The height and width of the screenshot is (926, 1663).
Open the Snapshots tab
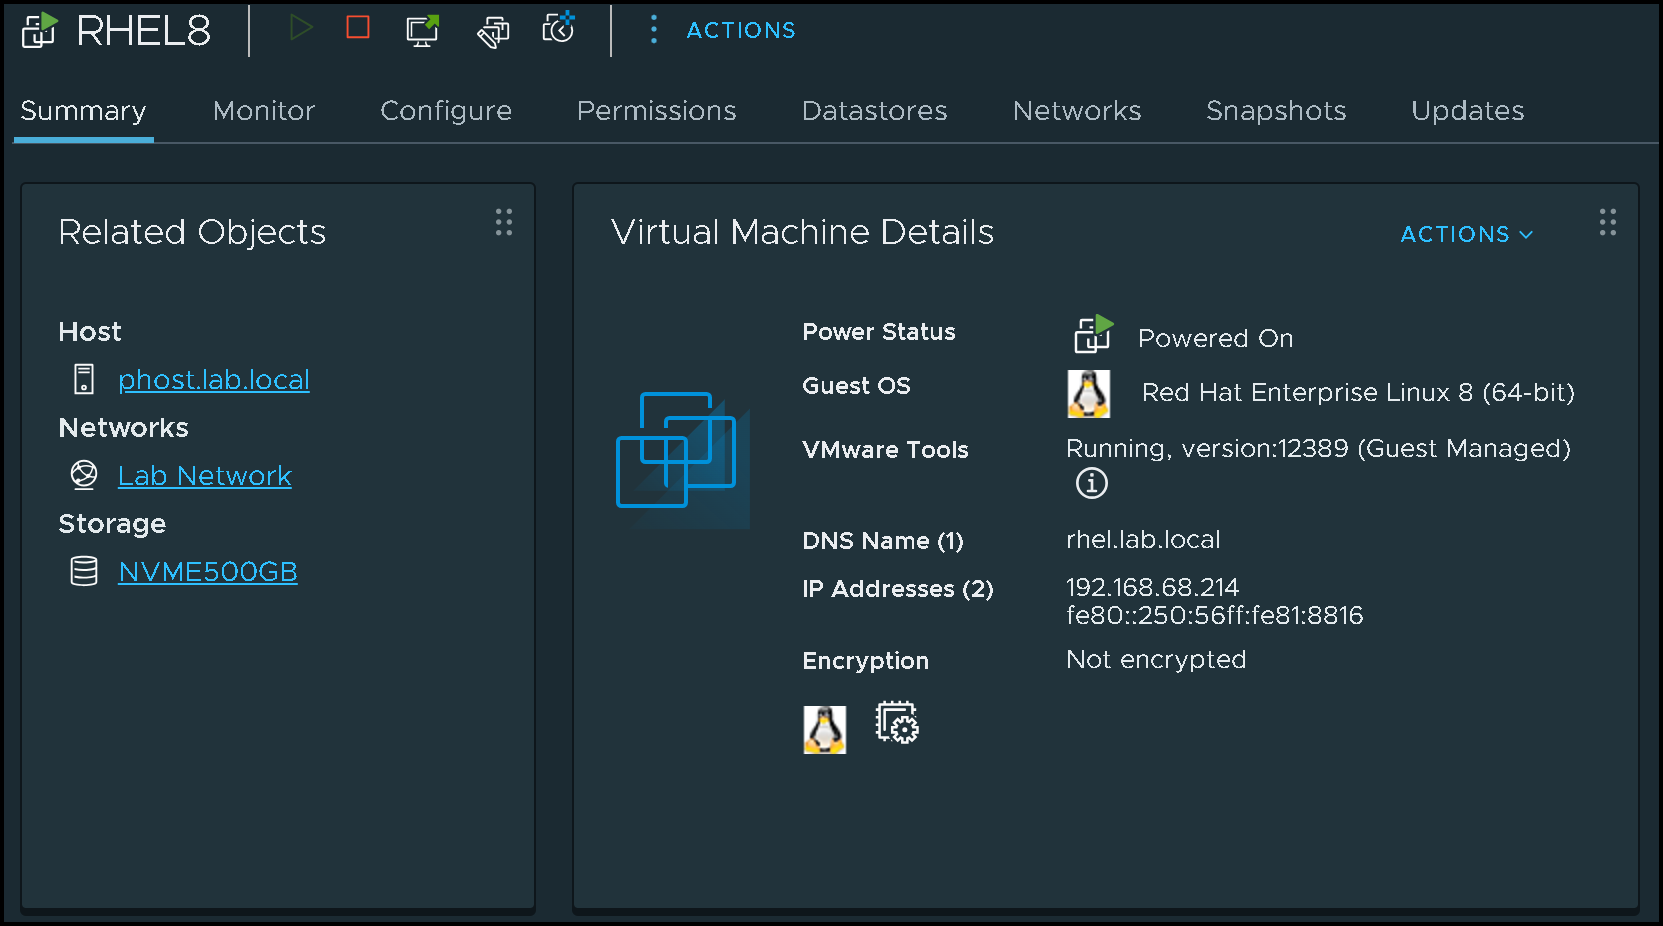(1275, 111)
